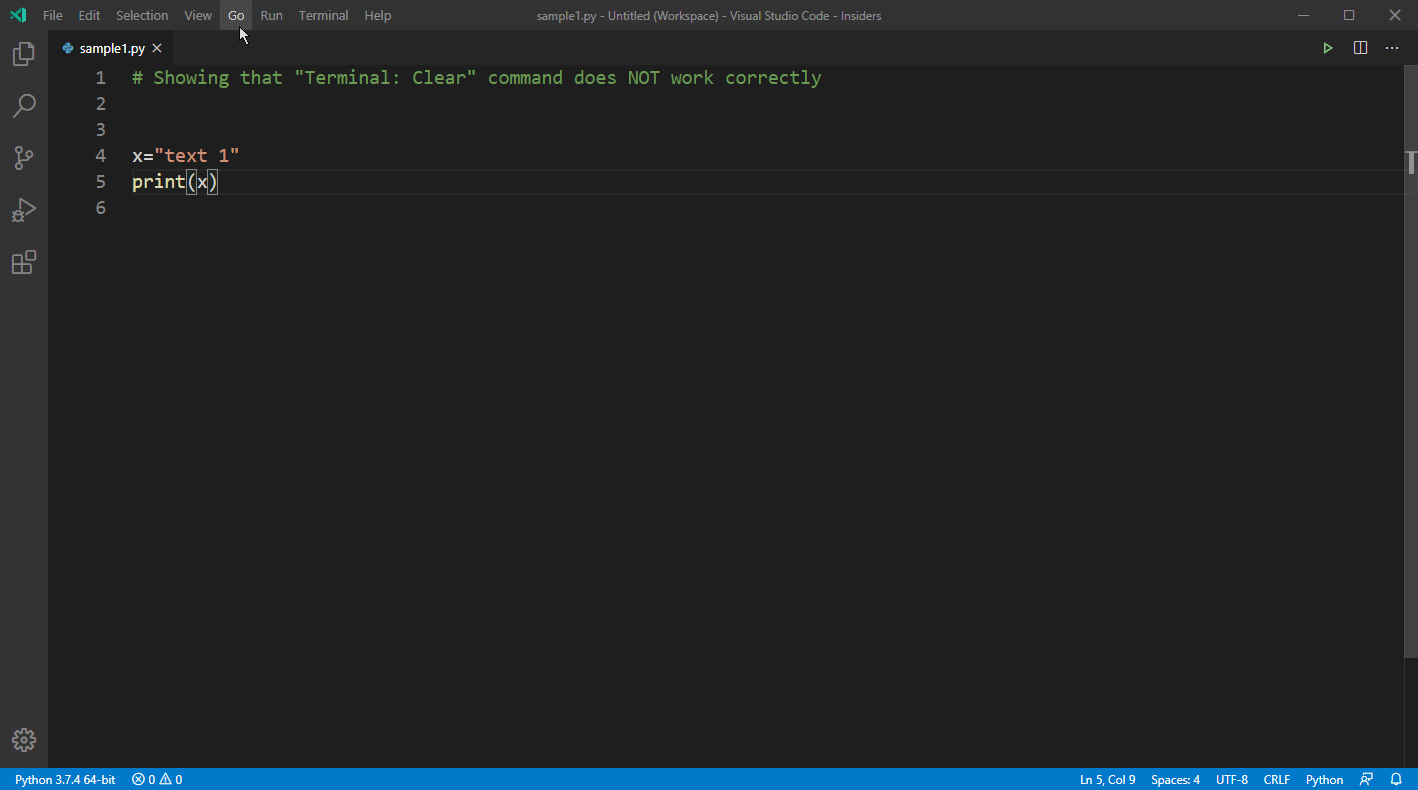
Task: Select the sample1.py editor tab
Action: click(x=111, y=48)
